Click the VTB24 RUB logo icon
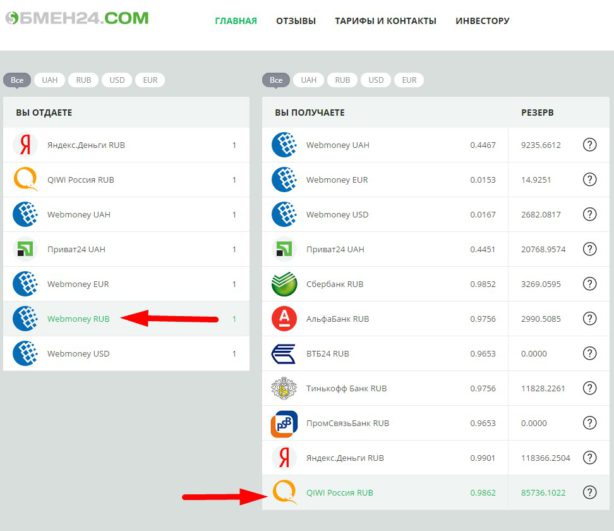614x531 pixels. click(x=284, y=354)
